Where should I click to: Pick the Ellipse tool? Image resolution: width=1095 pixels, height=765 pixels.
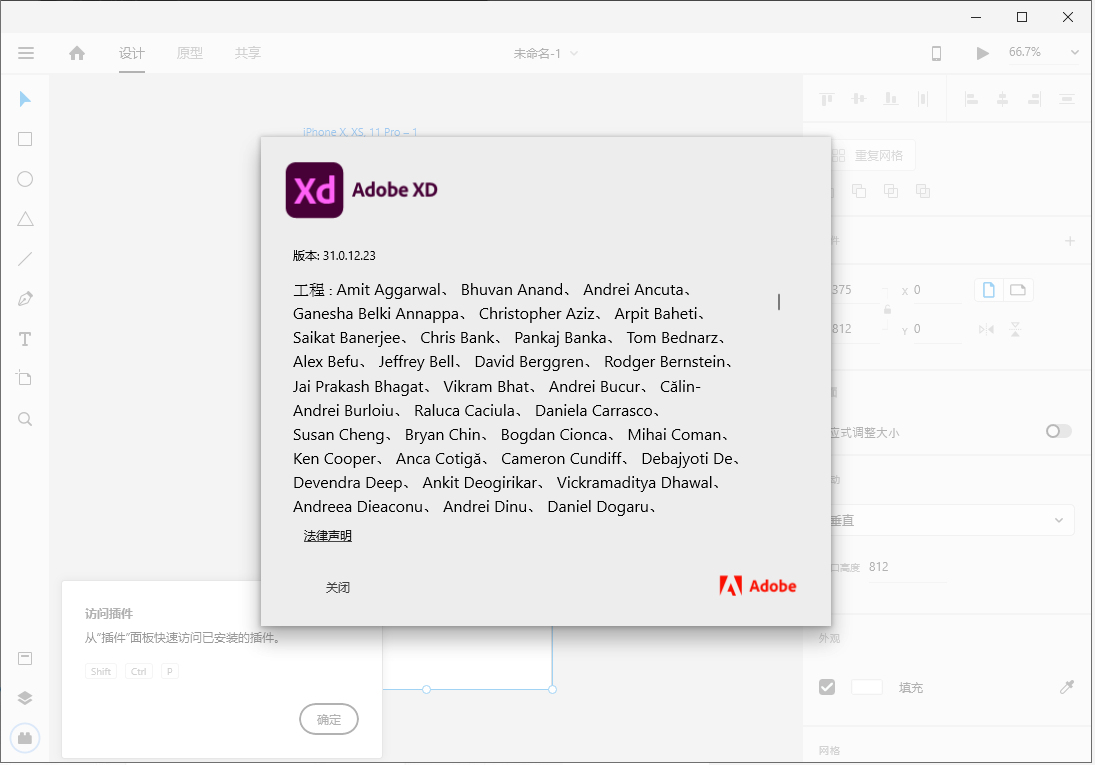click(25, 180)
